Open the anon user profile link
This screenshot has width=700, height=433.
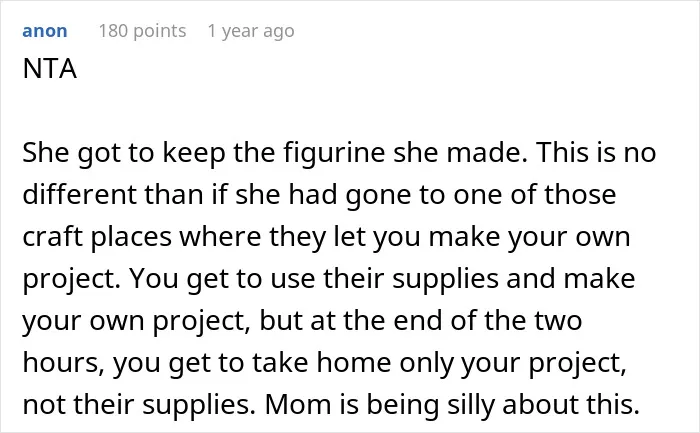pyautogui.click(x=45, y=31)
